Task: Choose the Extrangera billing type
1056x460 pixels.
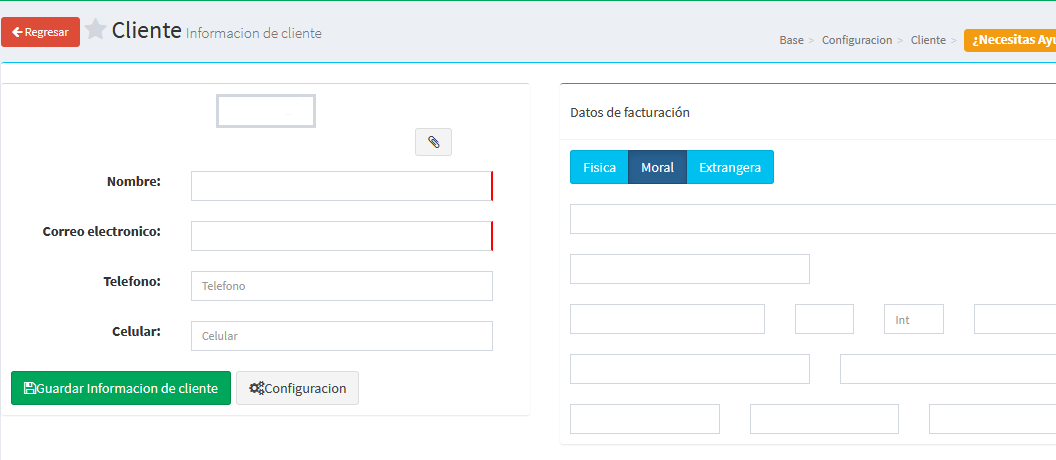Action: pyautogui.click(x=730, y=167)
